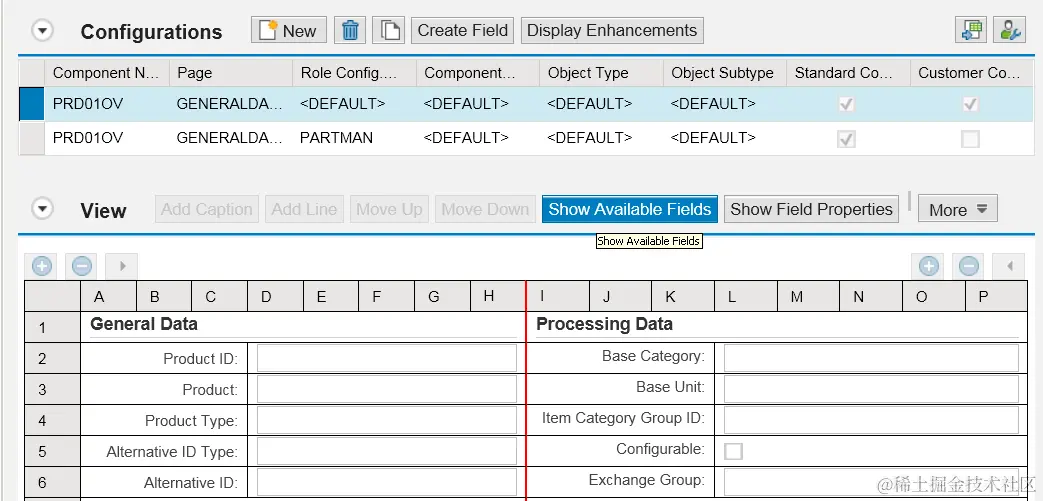
Task: Open the More dropdown menu
Action: tap(958, 210)
